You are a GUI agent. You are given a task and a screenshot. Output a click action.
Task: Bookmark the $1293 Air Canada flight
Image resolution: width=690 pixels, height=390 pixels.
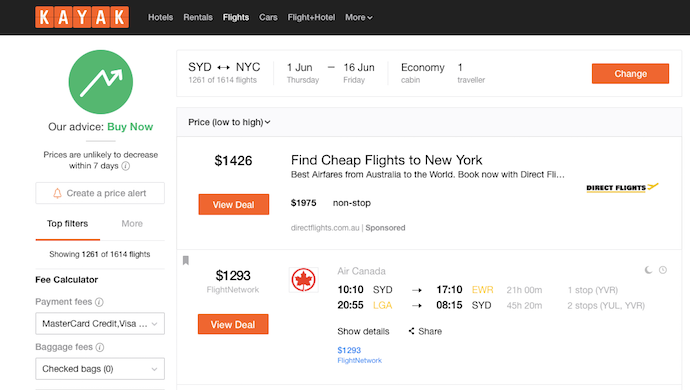tap(186, 261)
